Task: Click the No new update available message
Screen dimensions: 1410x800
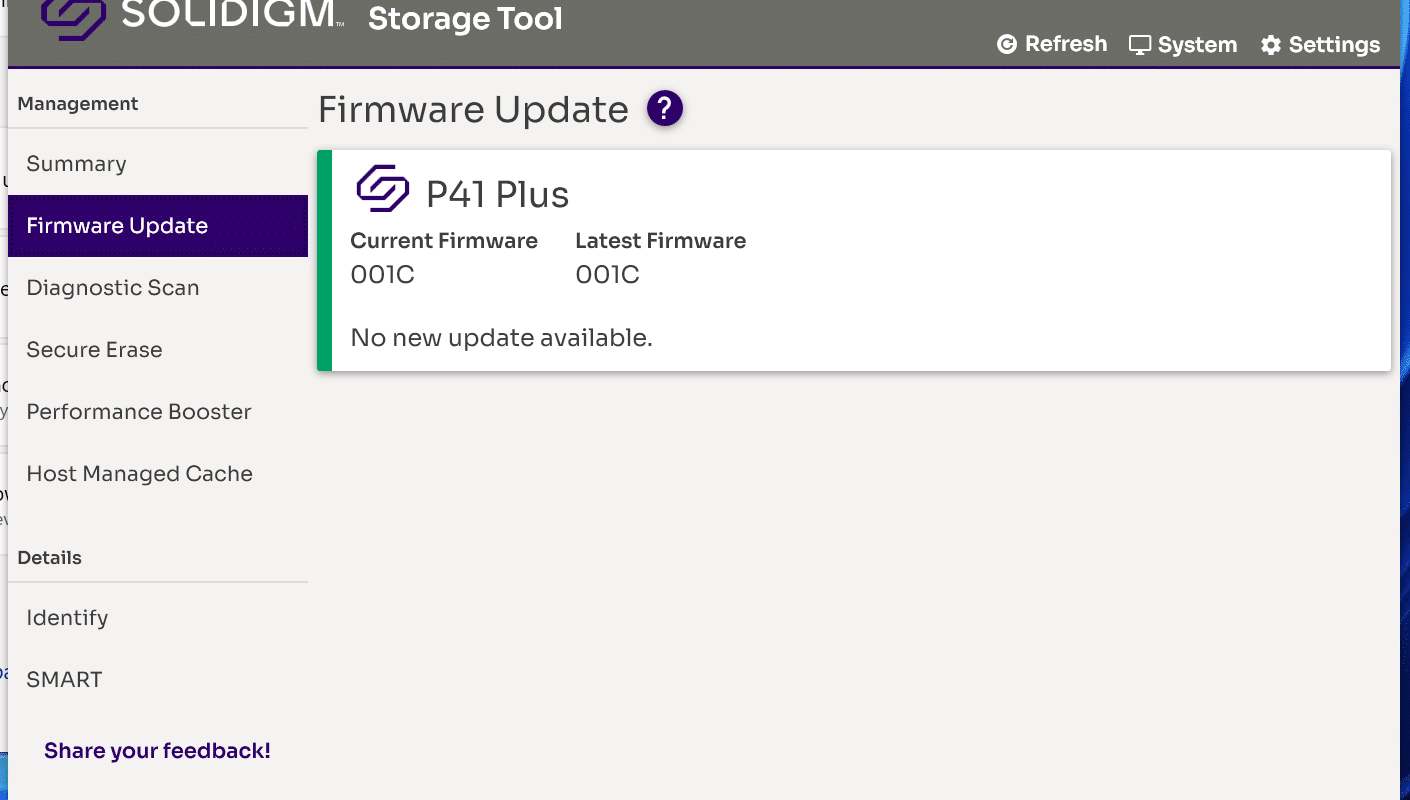Action: [501, 338]
